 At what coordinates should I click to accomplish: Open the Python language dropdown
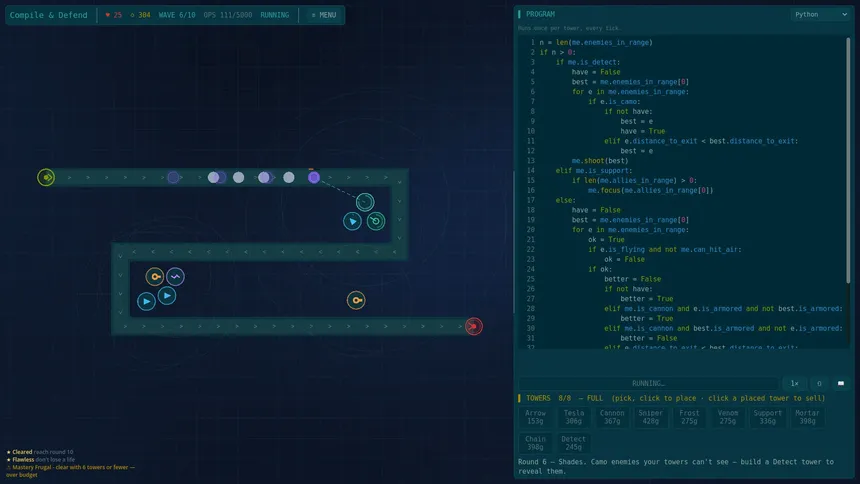821,14
